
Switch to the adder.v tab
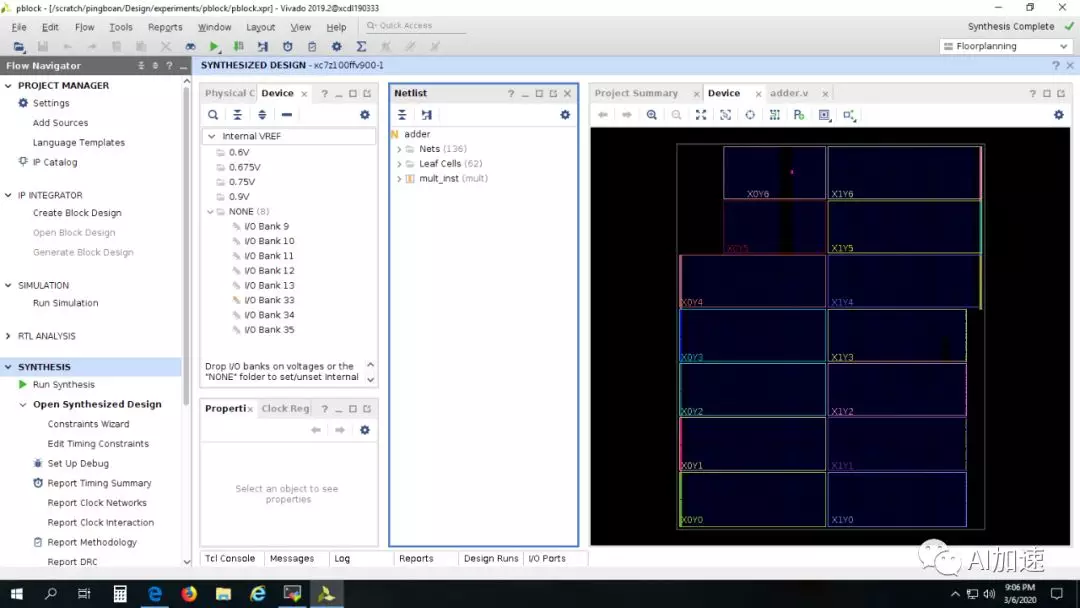[788, 93]
